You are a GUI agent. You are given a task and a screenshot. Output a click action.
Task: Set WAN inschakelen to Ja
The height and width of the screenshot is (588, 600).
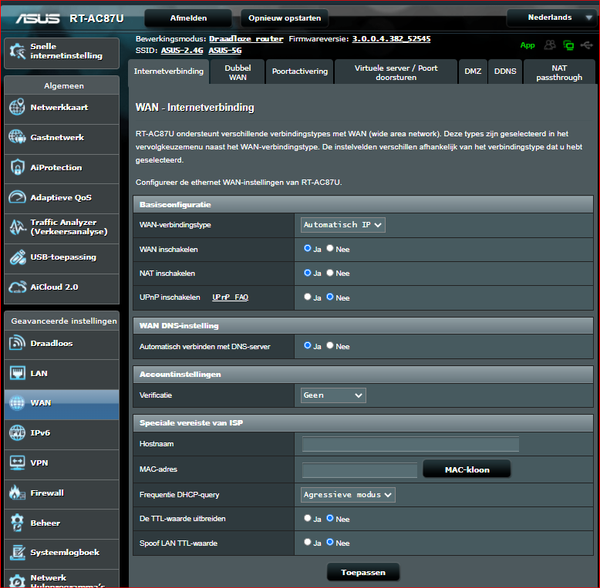click(307, 248)
